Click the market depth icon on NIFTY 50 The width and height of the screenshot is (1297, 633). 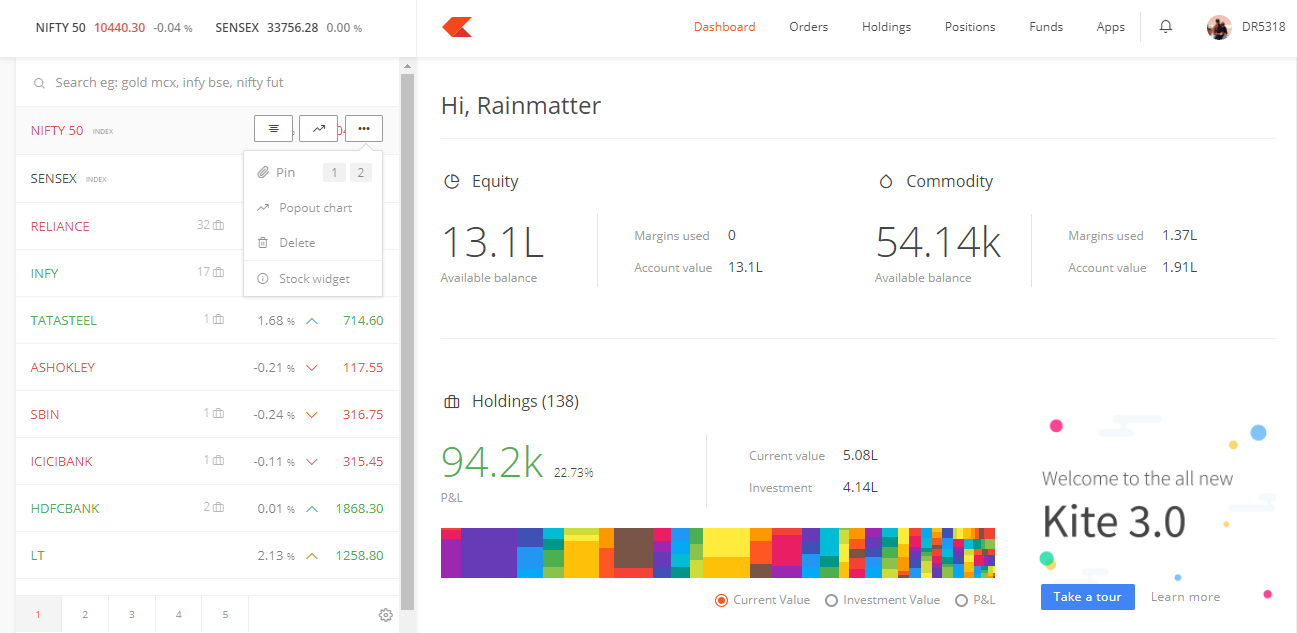(x=273, y=129)
